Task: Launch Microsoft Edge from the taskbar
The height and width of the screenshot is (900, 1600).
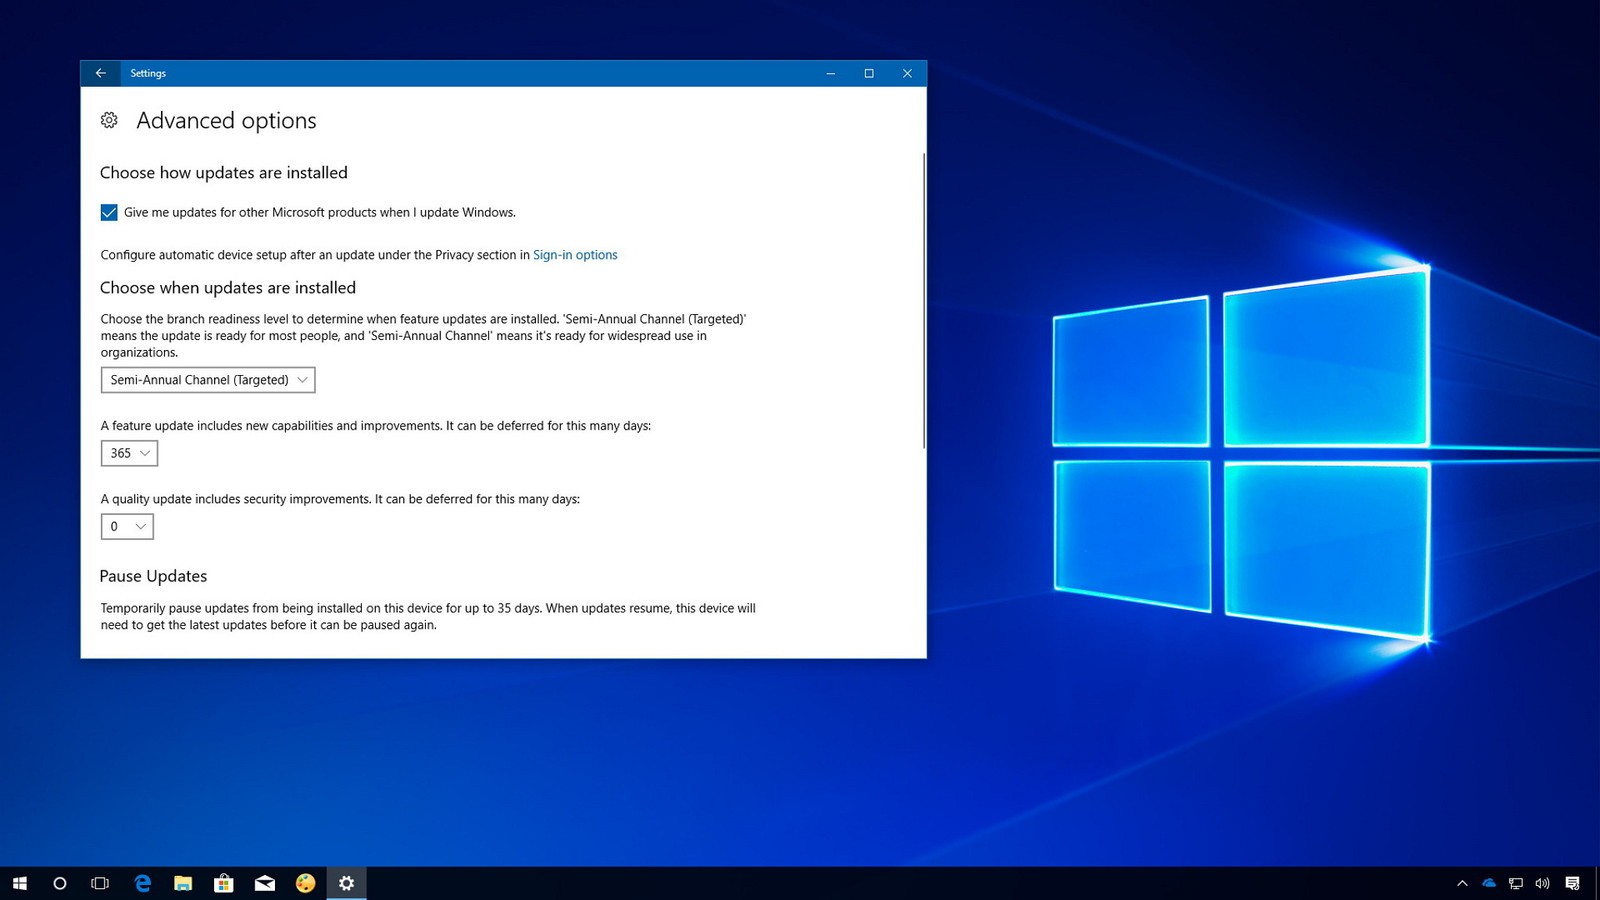Action: coord(142,883)
